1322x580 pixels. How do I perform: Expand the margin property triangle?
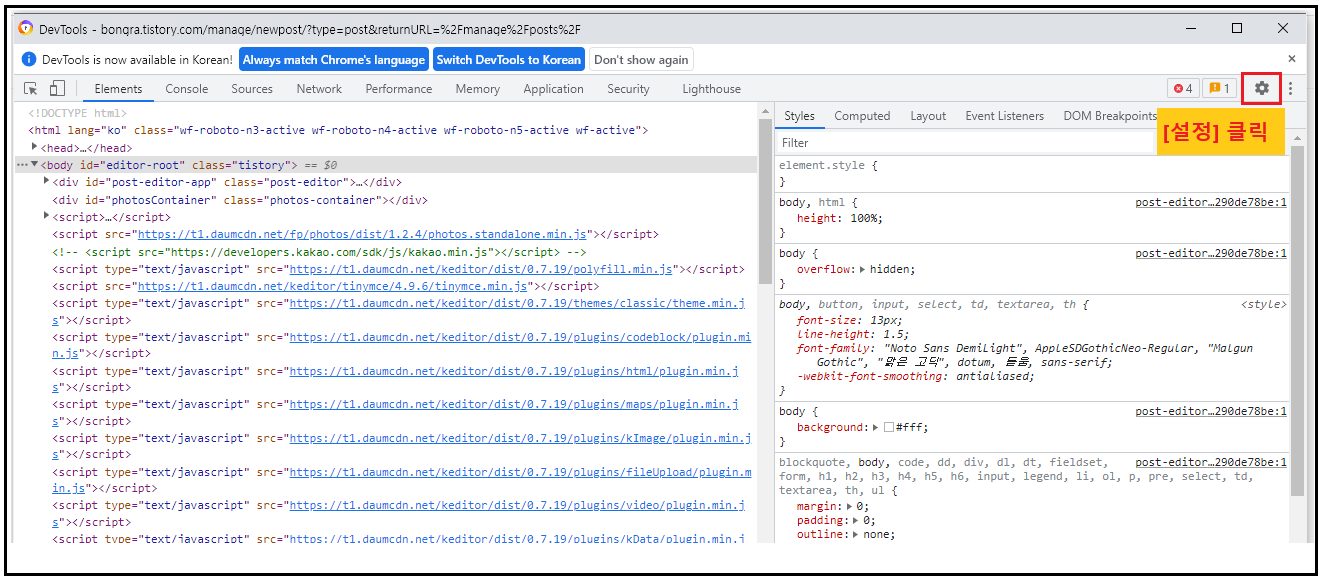pos(849,506)
